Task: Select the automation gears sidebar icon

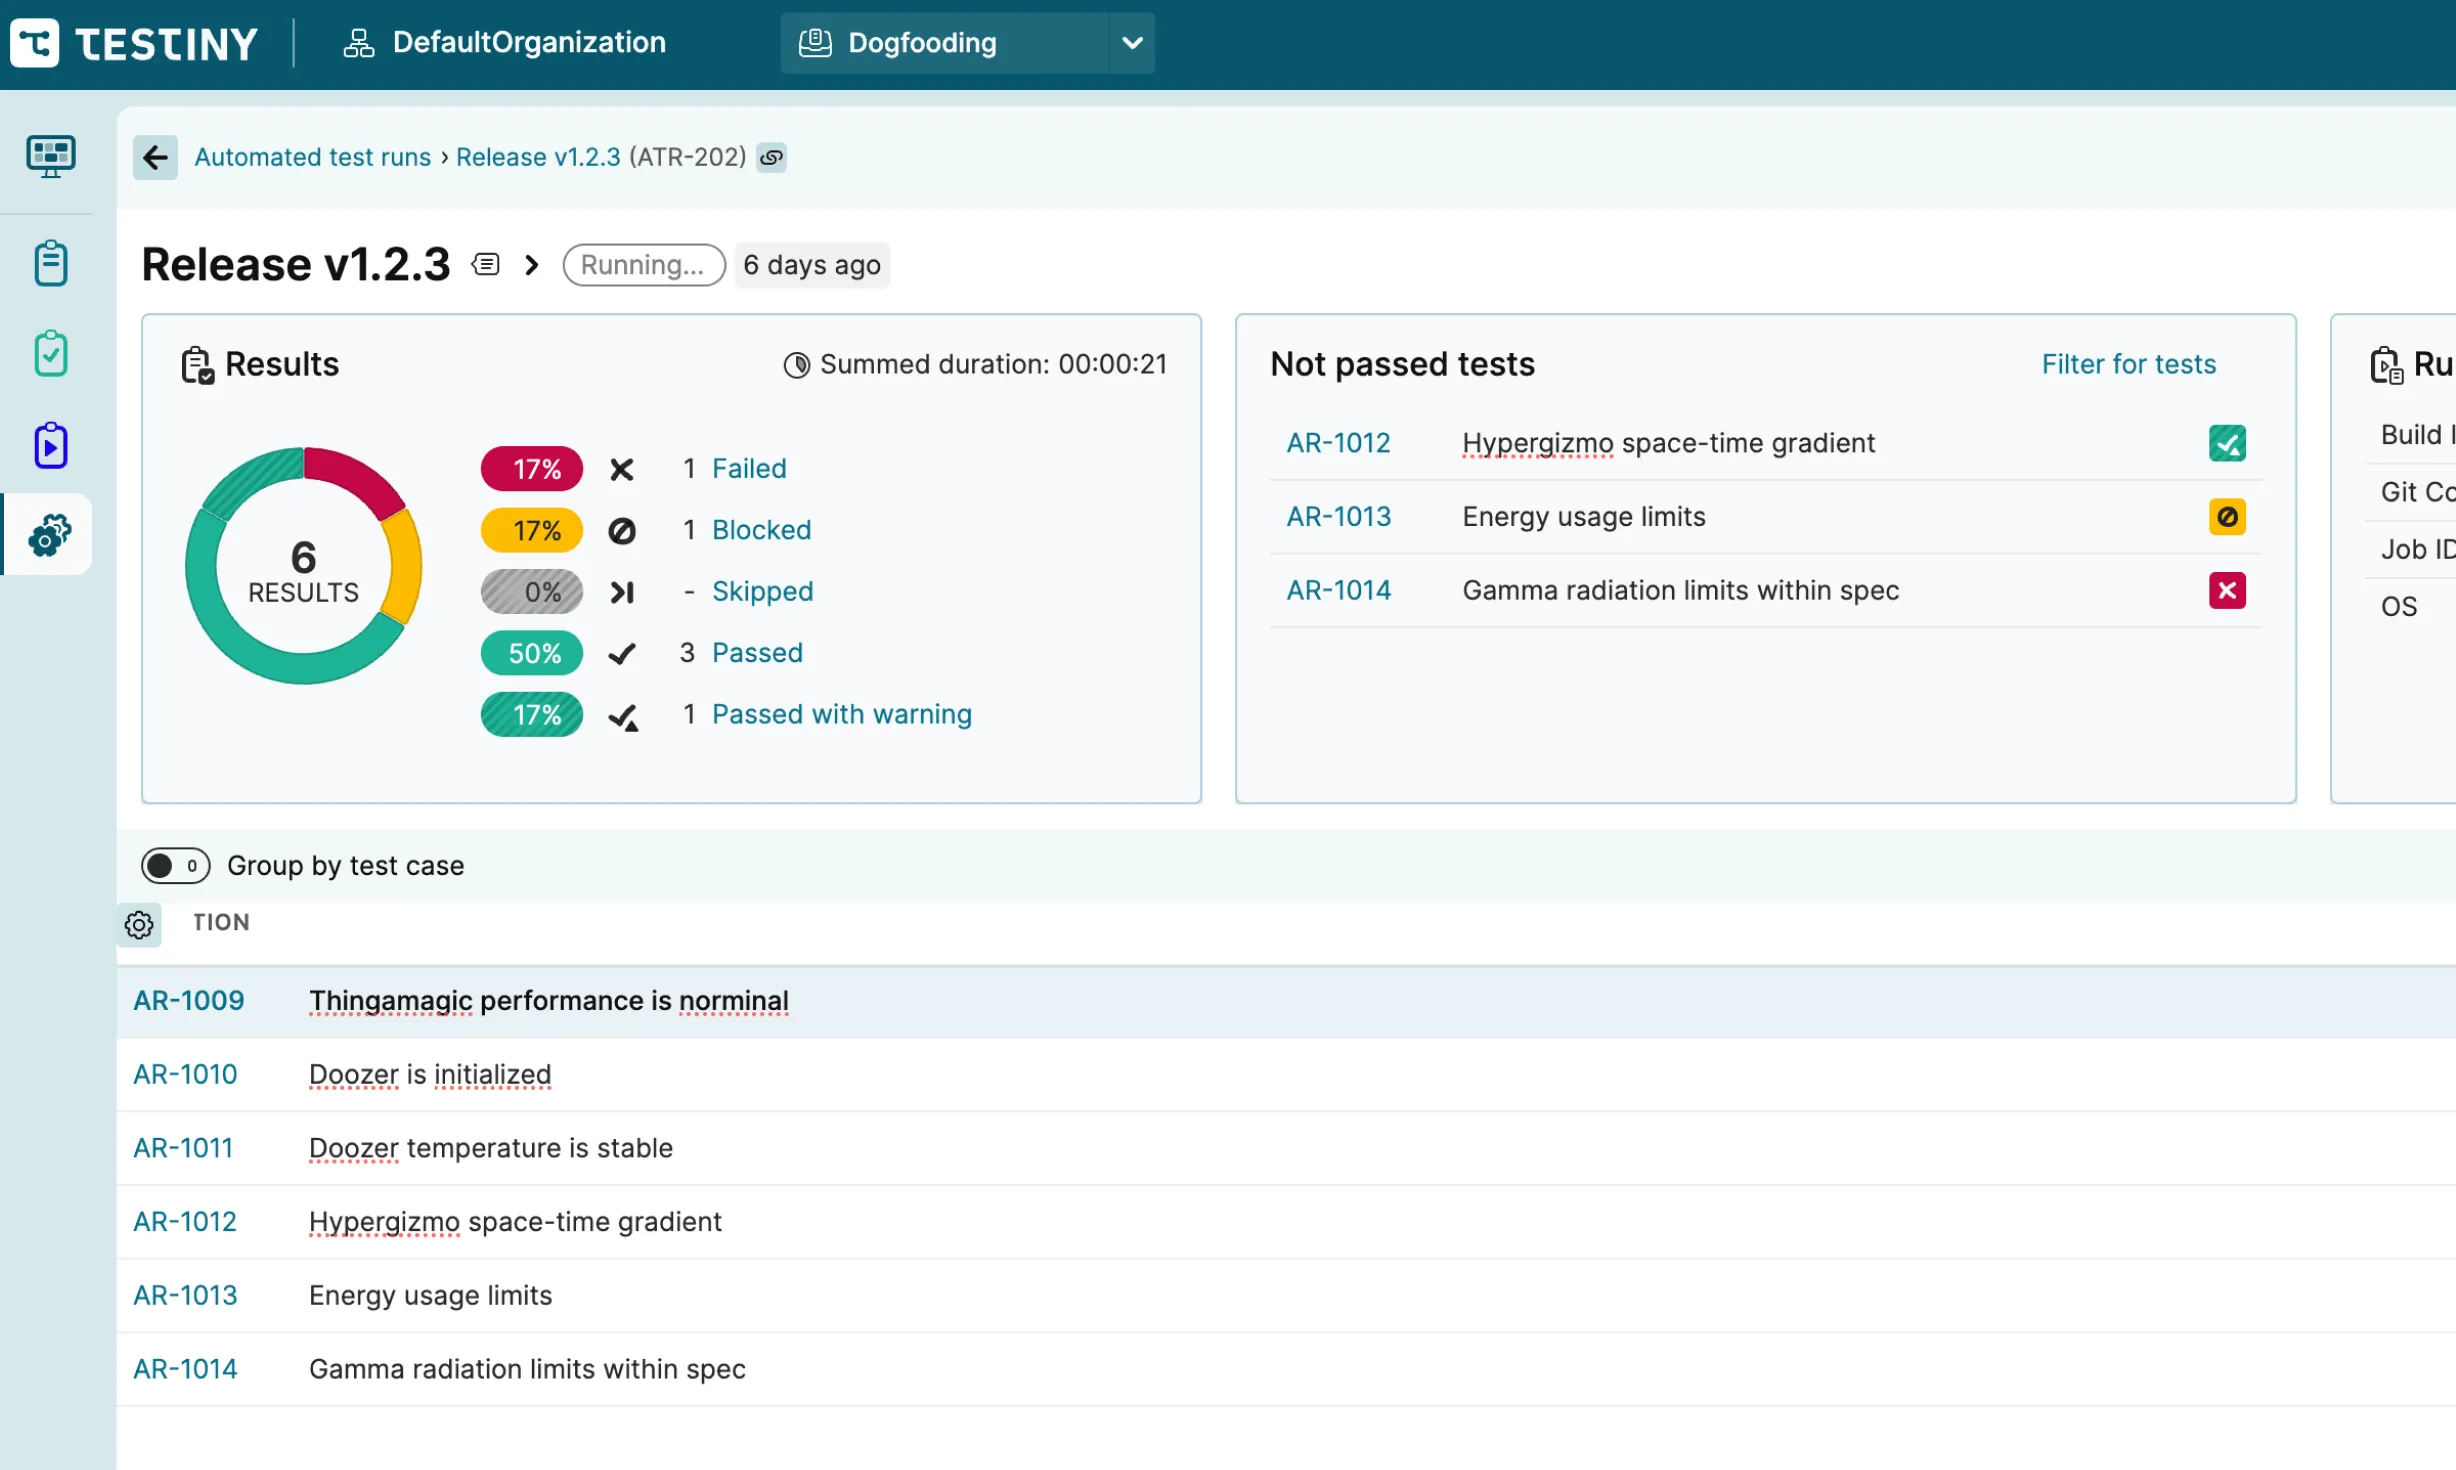Action: 50,535
